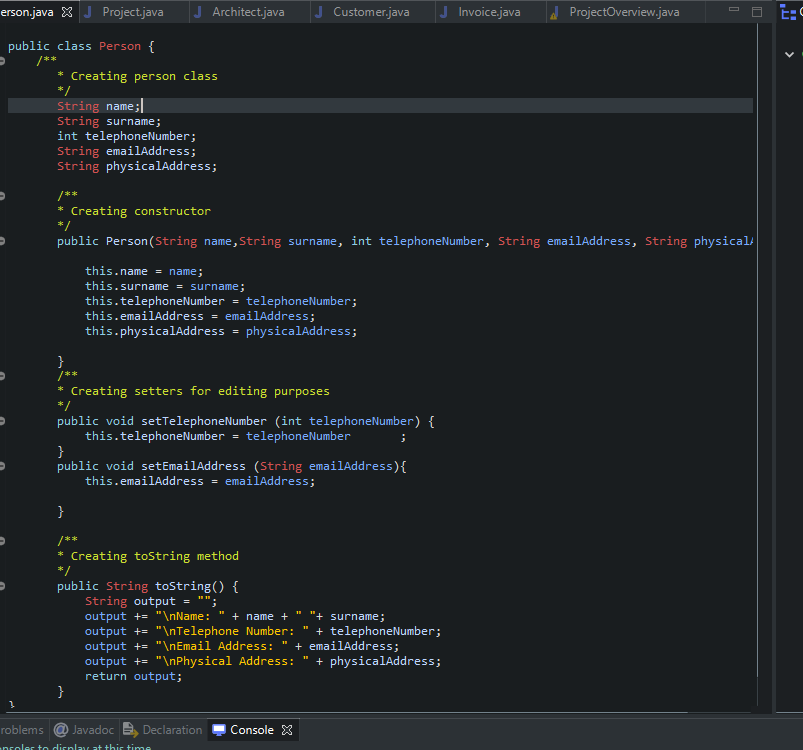
Task: Open the Declaration view tab
Action: 163,730
